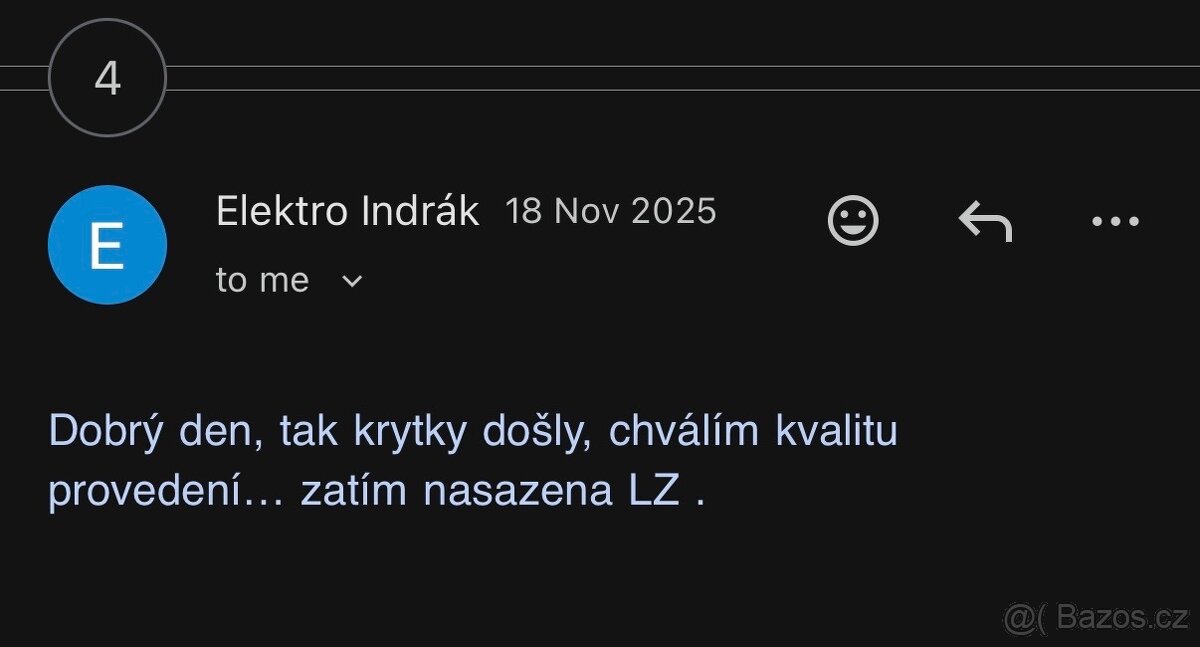Click the reply arrow icon
The width and height of the screenshot is (1200, 647).
pyautogui.click(x=985, y=220)
